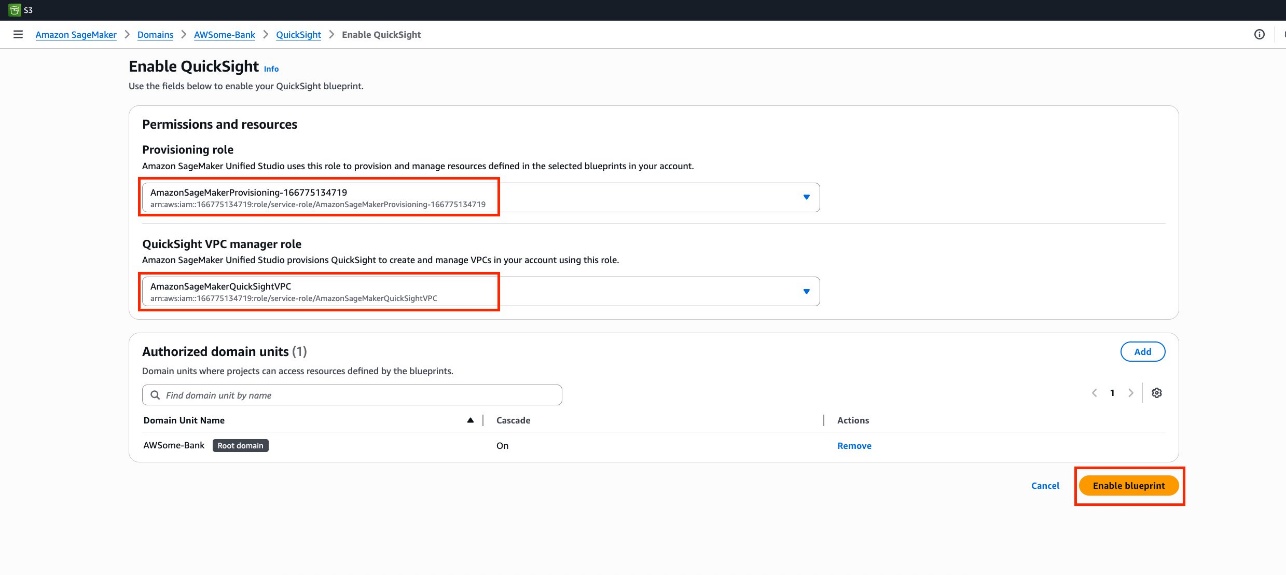Open the hamburger navigation menu

click(17, 34)
